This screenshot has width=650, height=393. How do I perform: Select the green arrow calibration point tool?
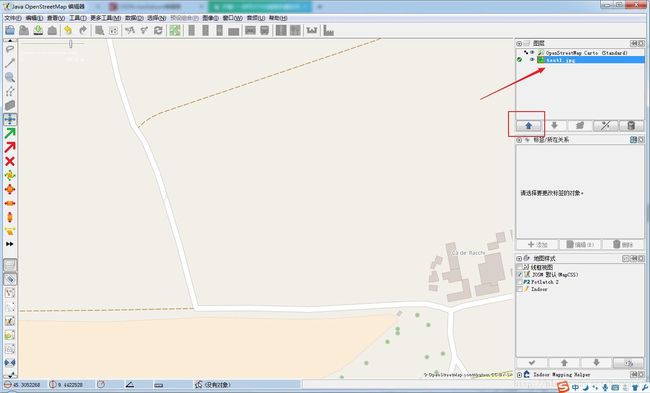pyautogui.click(x=10, y=133)
